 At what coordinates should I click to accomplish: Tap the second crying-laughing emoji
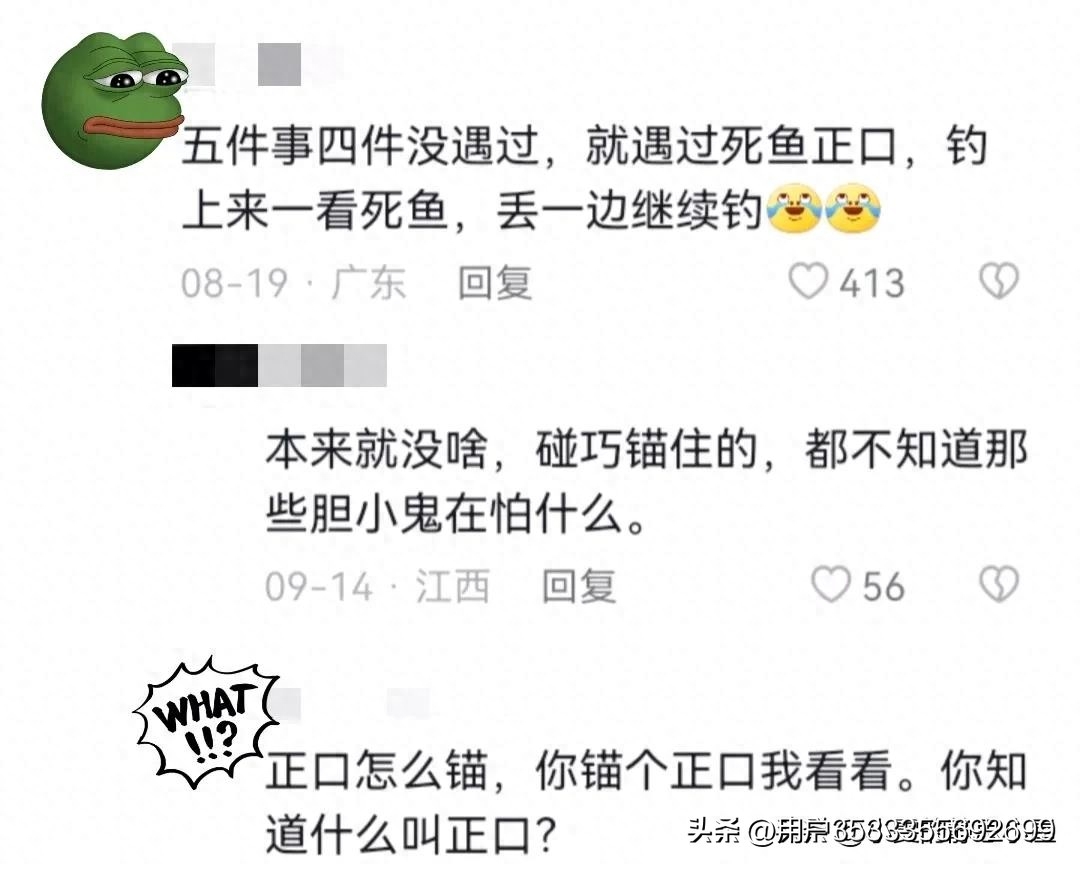pyautogui.click(x=853, y=209)
